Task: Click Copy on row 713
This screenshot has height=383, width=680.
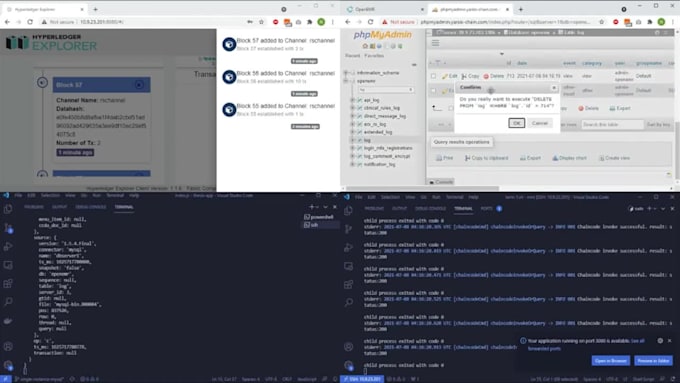Action: 471,76
